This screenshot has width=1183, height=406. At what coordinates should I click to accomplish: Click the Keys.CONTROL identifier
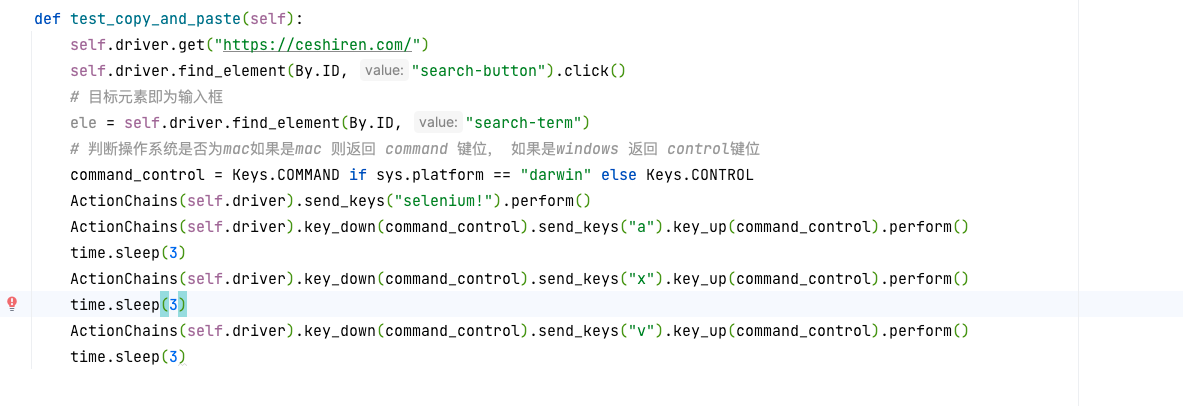(699, 175)
